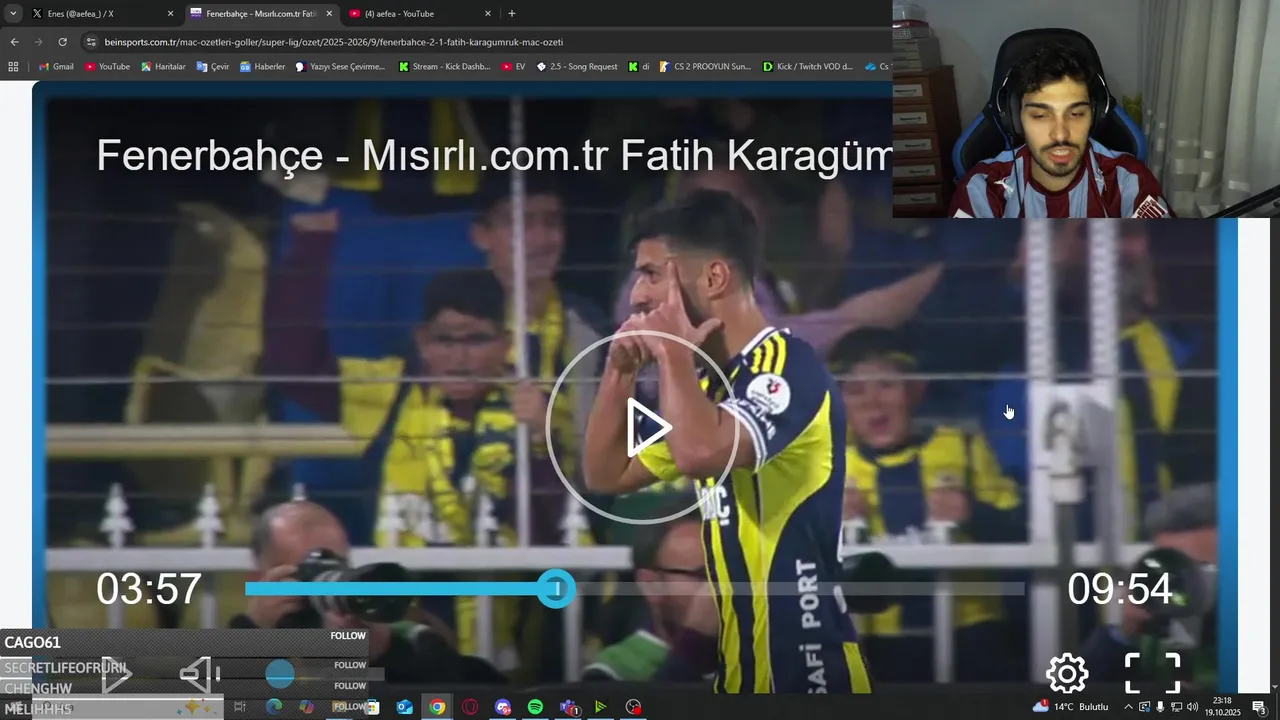Open Spotify from taskbar
This screenshot has width=1280, height=720.
pyautogui.click(x=535, y=707)
